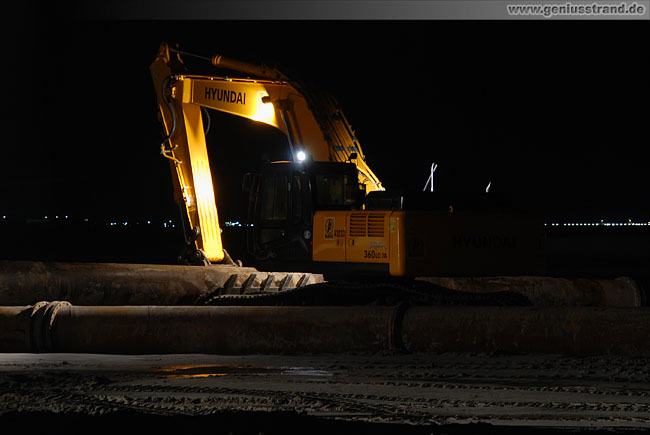Click the HYUNDAI lettering on the excavator boom
650x435 pixels.
coord(225,96)
